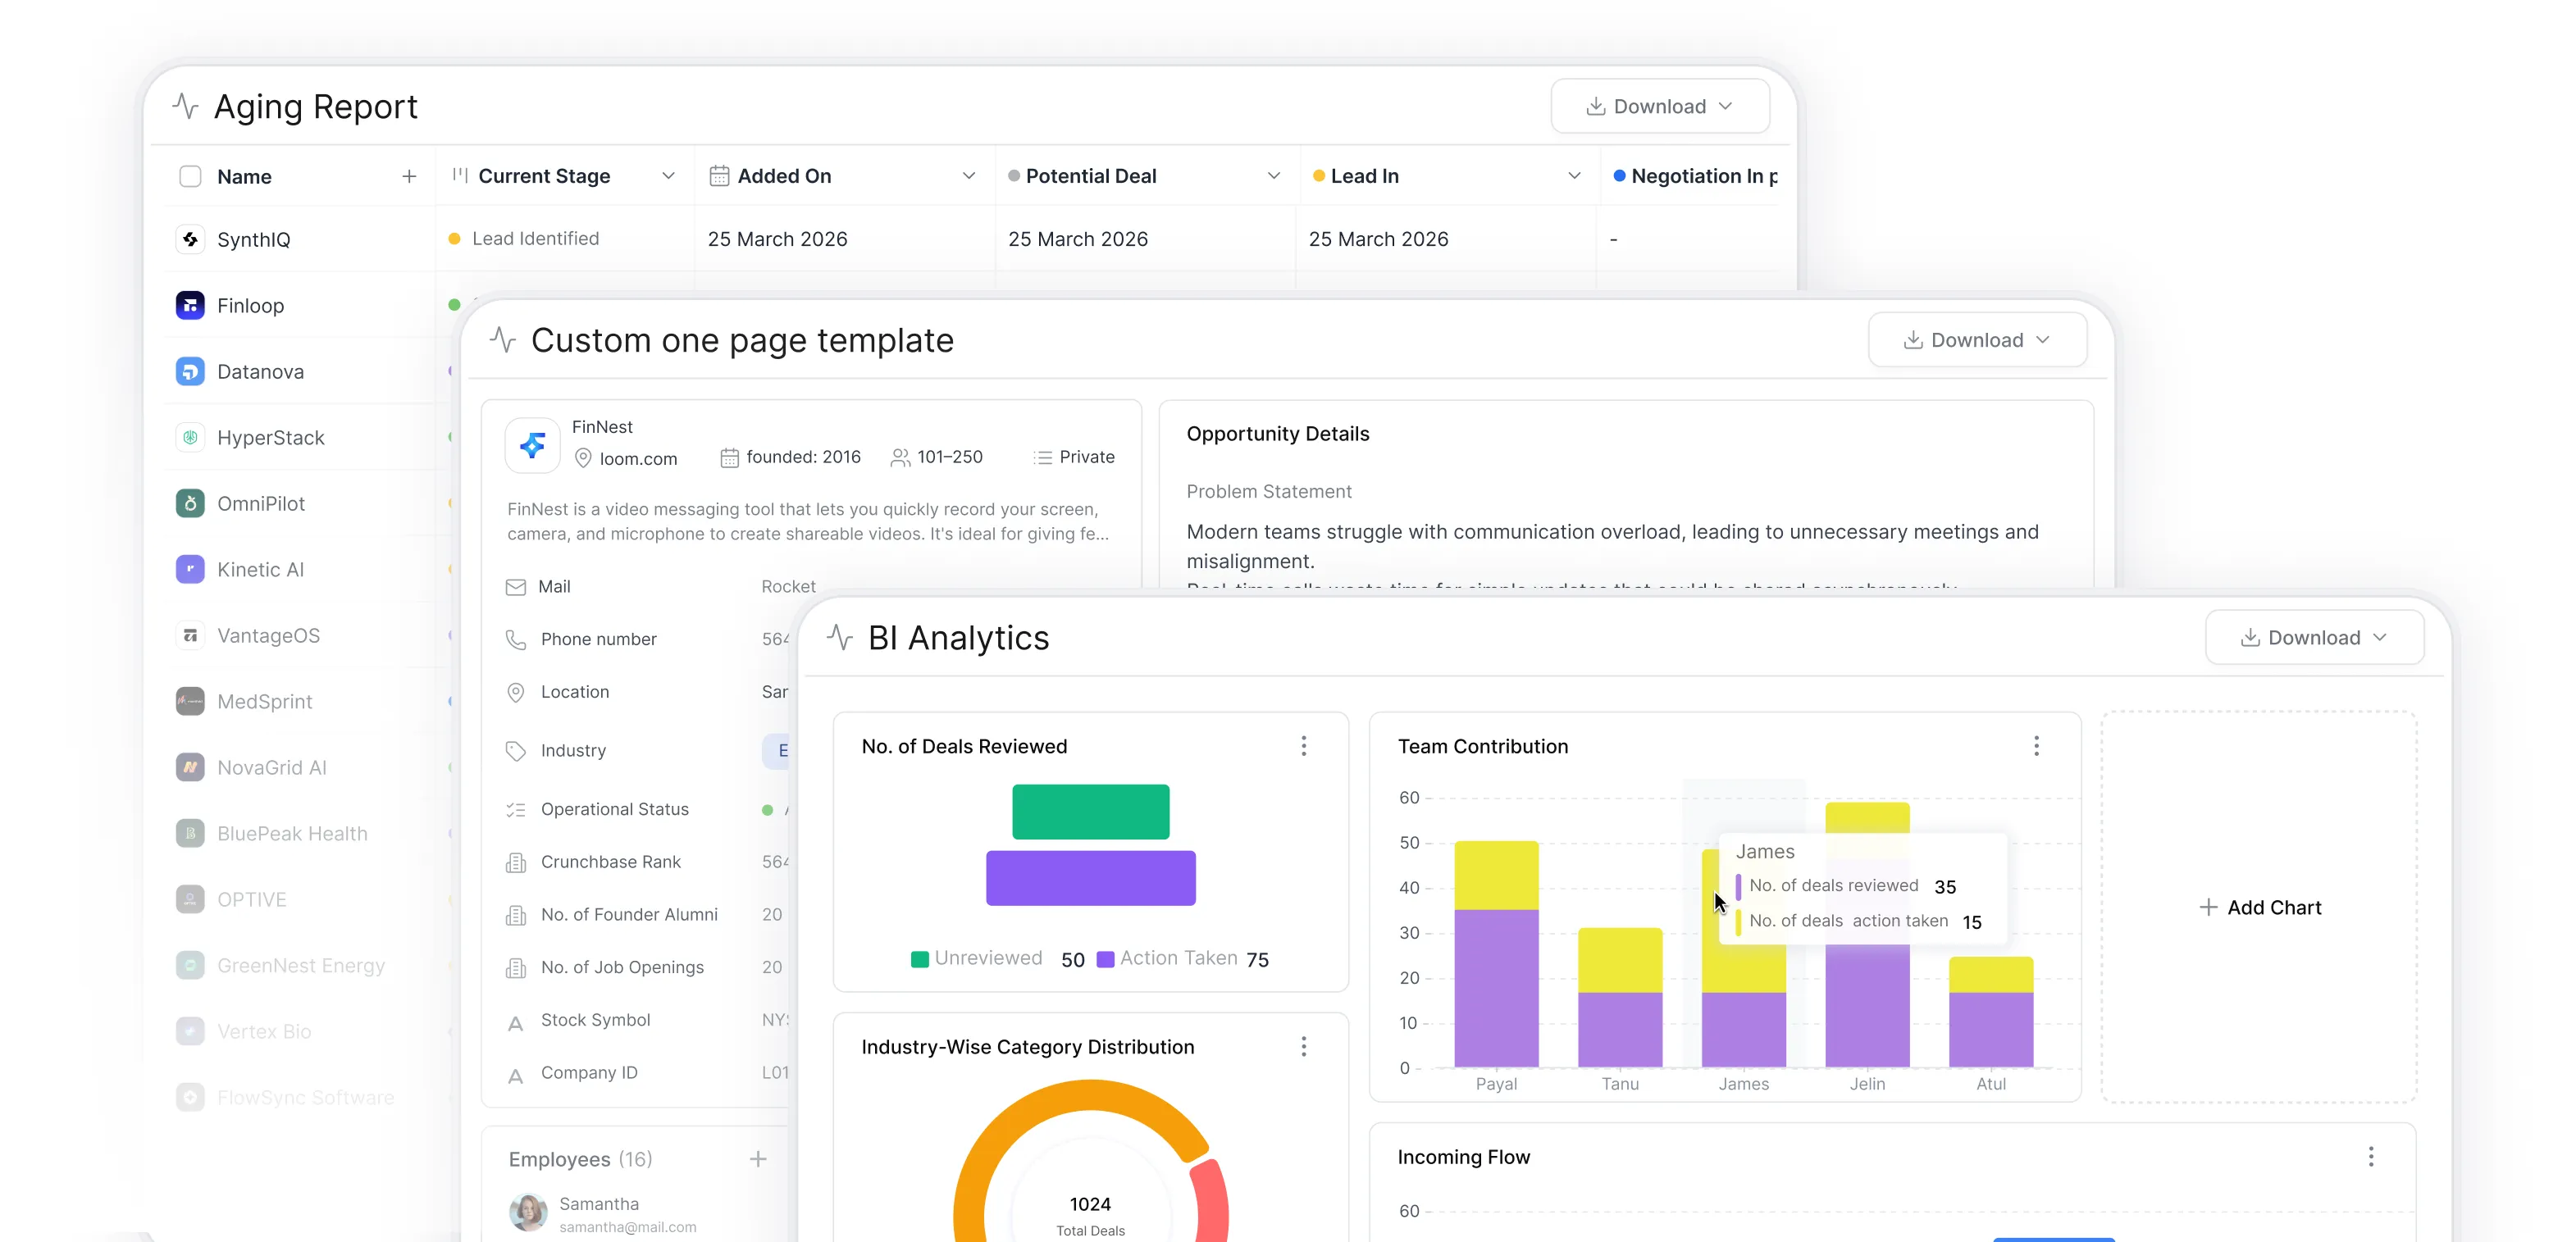
Task: Click the green Unreviewed funnel bar
Action: click(x=1090, y=812)
